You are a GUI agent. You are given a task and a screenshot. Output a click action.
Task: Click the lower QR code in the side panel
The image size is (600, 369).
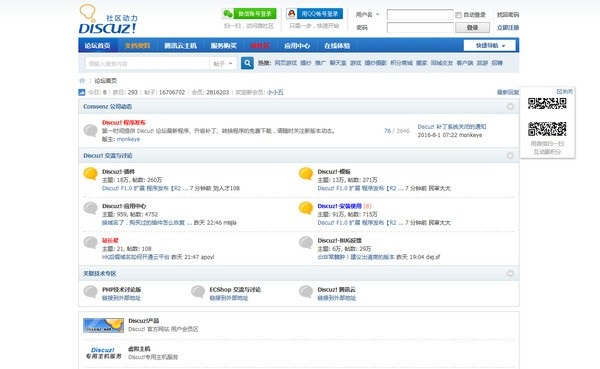(x=547, y=129)
